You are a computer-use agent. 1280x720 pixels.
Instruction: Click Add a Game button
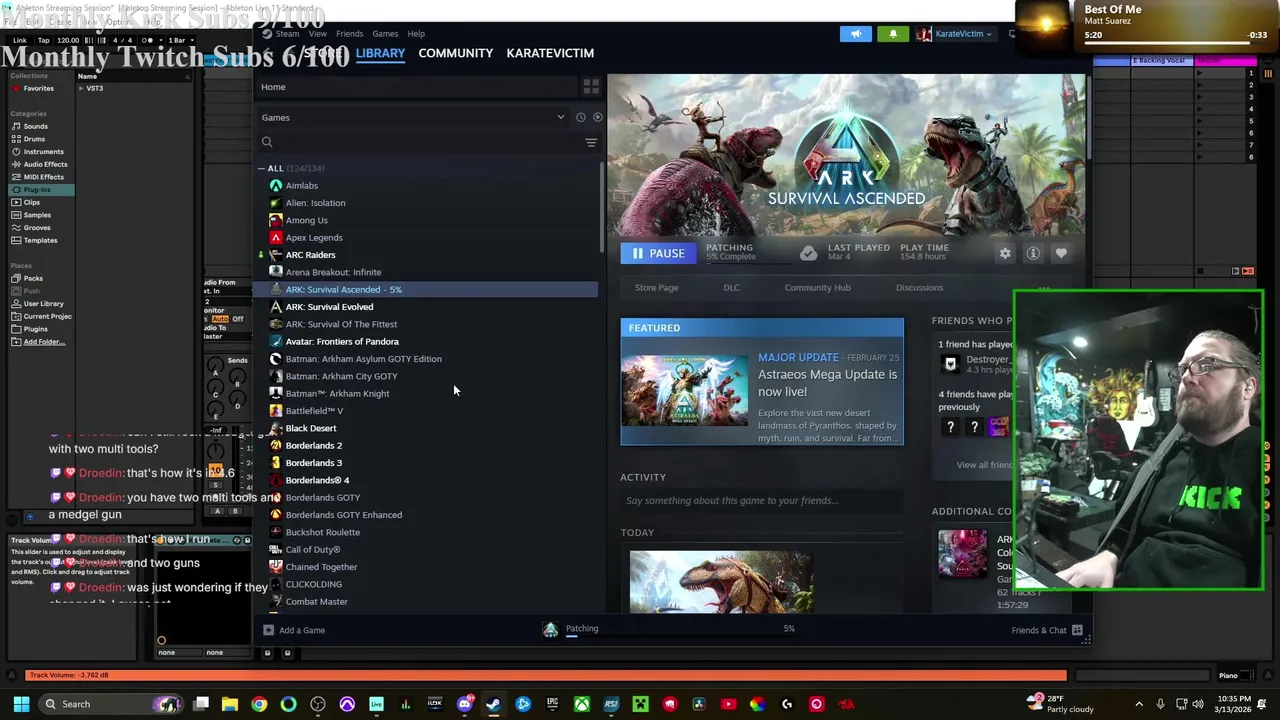(294, 630)
